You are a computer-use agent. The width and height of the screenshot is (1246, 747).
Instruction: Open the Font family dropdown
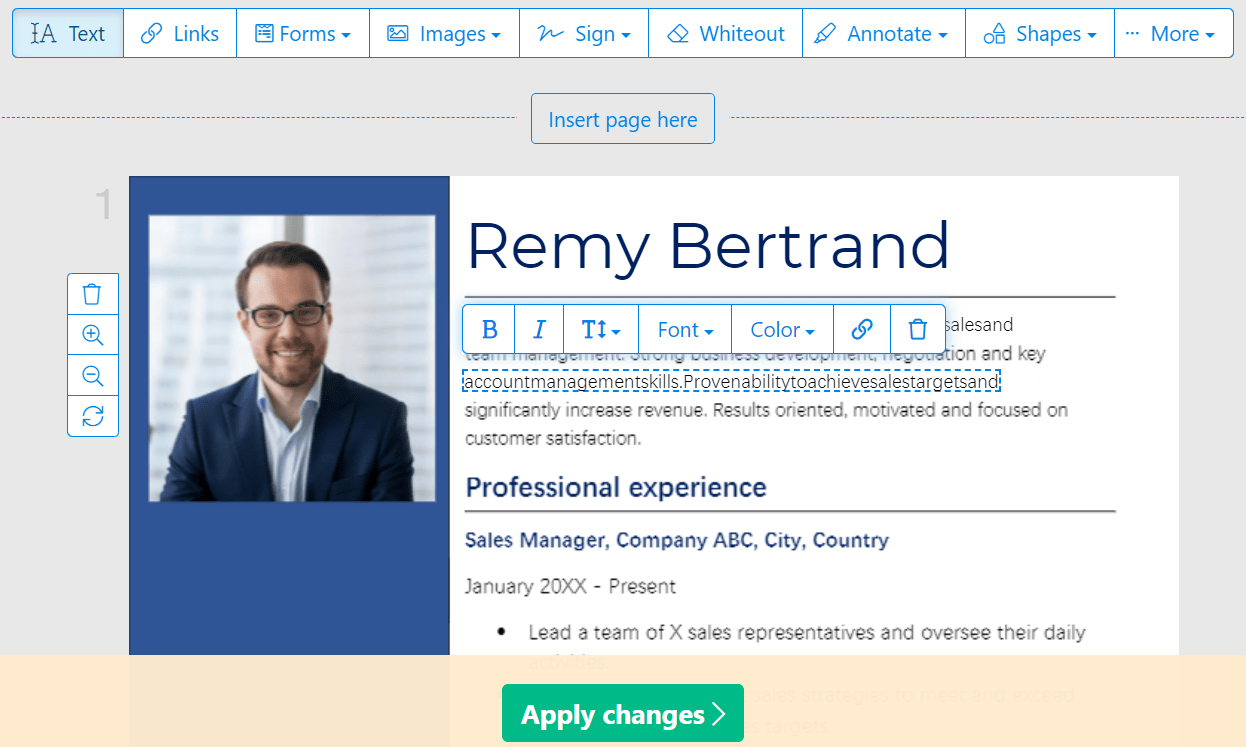[684, 329]
